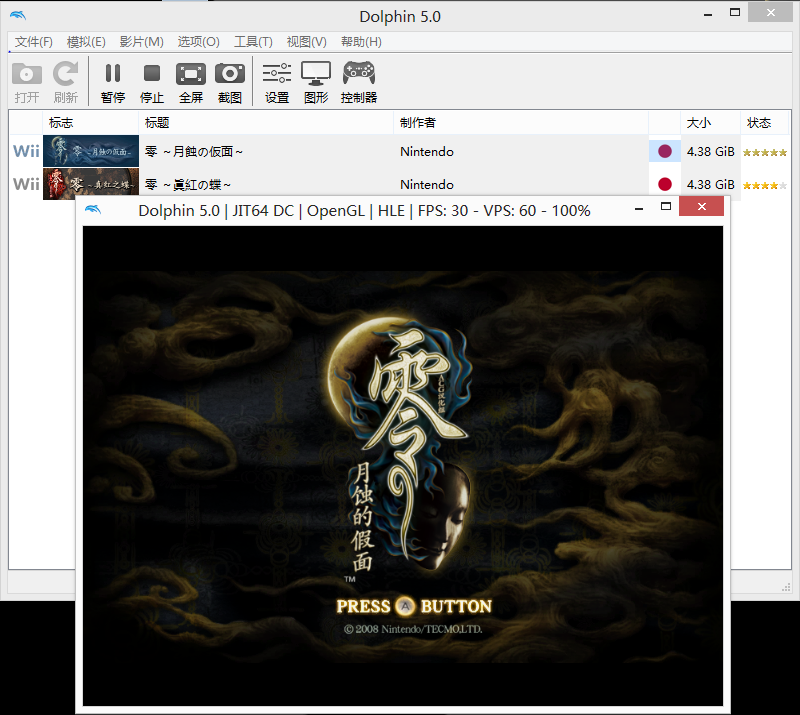Click the Japan flag in the first game row
Screen dimensions: 800x715
click(x=665, y=152)
